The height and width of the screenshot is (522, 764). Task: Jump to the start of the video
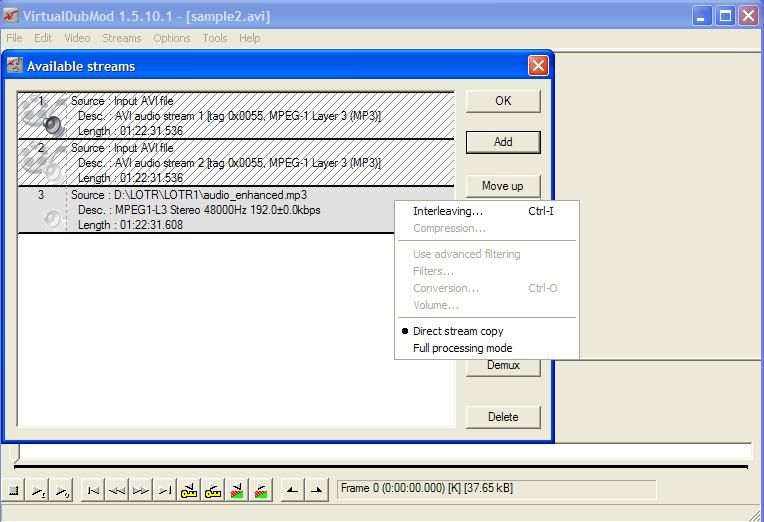[93, 490]
